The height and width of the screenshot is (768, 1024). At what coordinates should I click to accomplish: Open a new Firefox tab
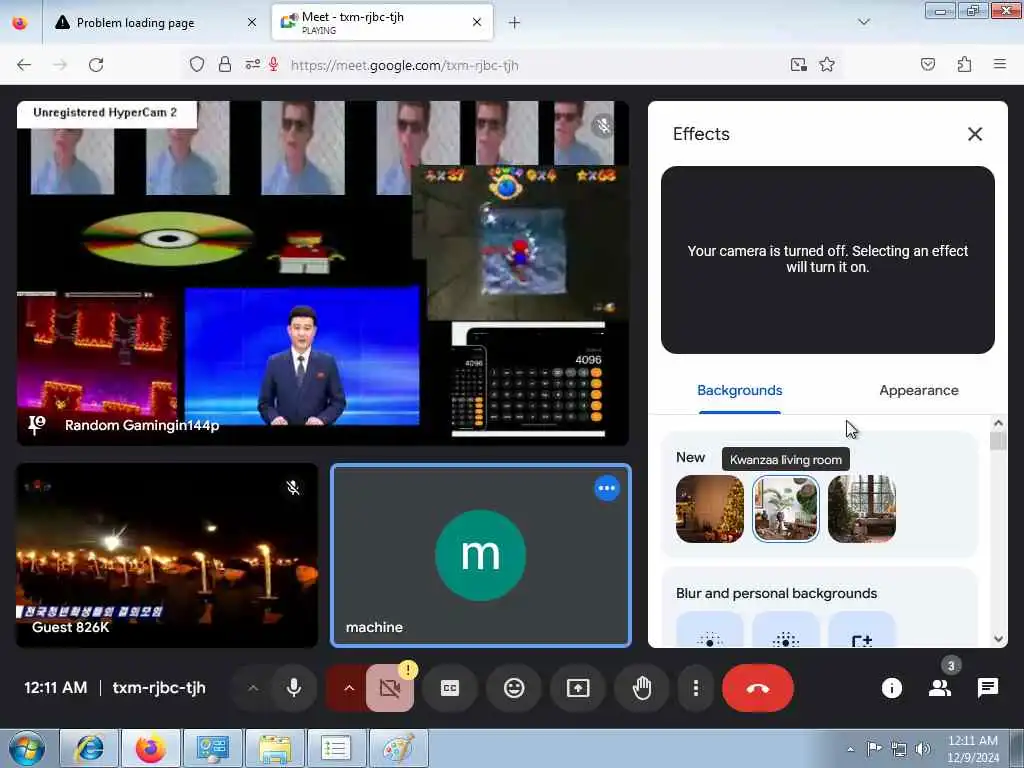[x=514, y=23]
